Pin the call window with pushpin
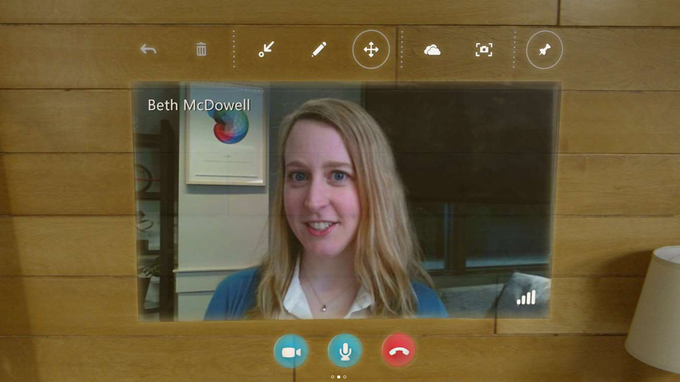The image size is (680, 382). (x=544, y=50)
